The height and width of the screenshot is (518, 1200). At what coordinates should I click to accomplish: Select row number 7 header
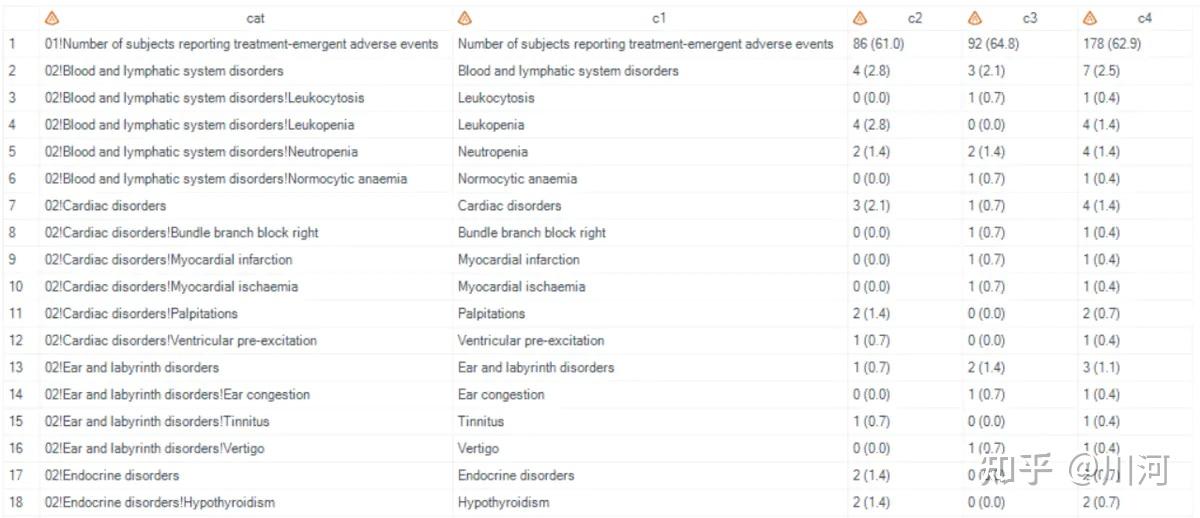pos(12,206)
